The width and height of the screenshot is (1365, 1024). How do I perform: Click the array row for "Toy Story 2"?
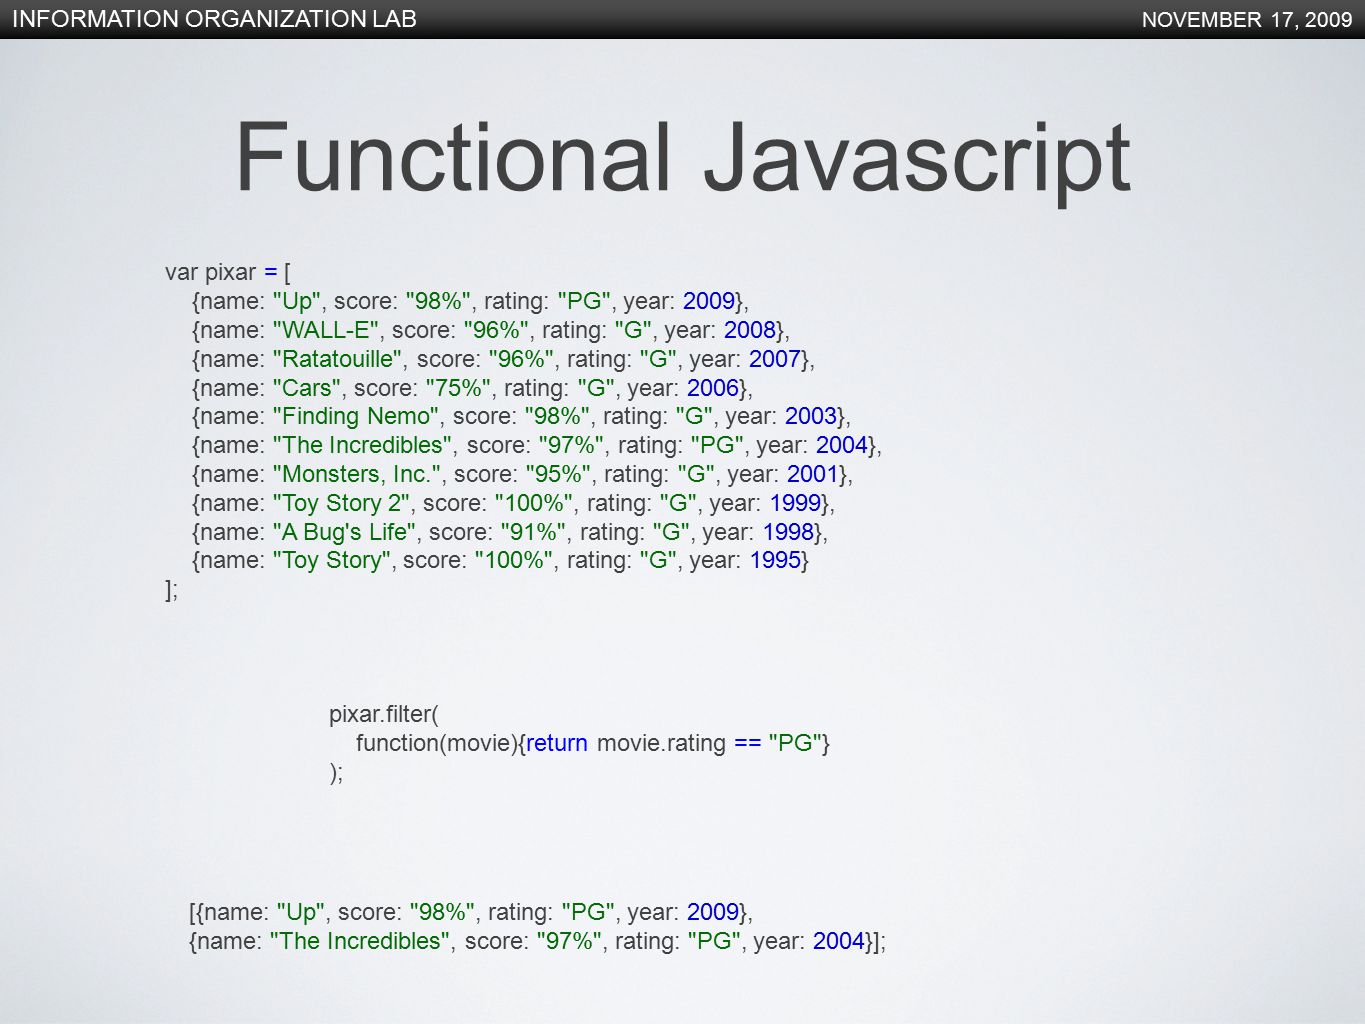pos(513,502)
